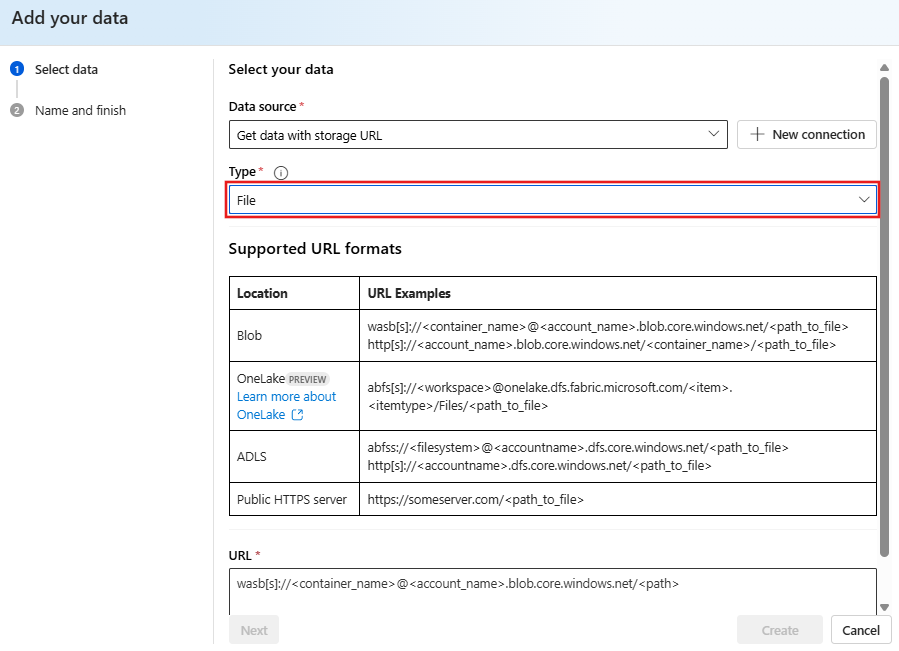899x651 pixels.
Task: Click the New connection button
Action: click(806, 134)
